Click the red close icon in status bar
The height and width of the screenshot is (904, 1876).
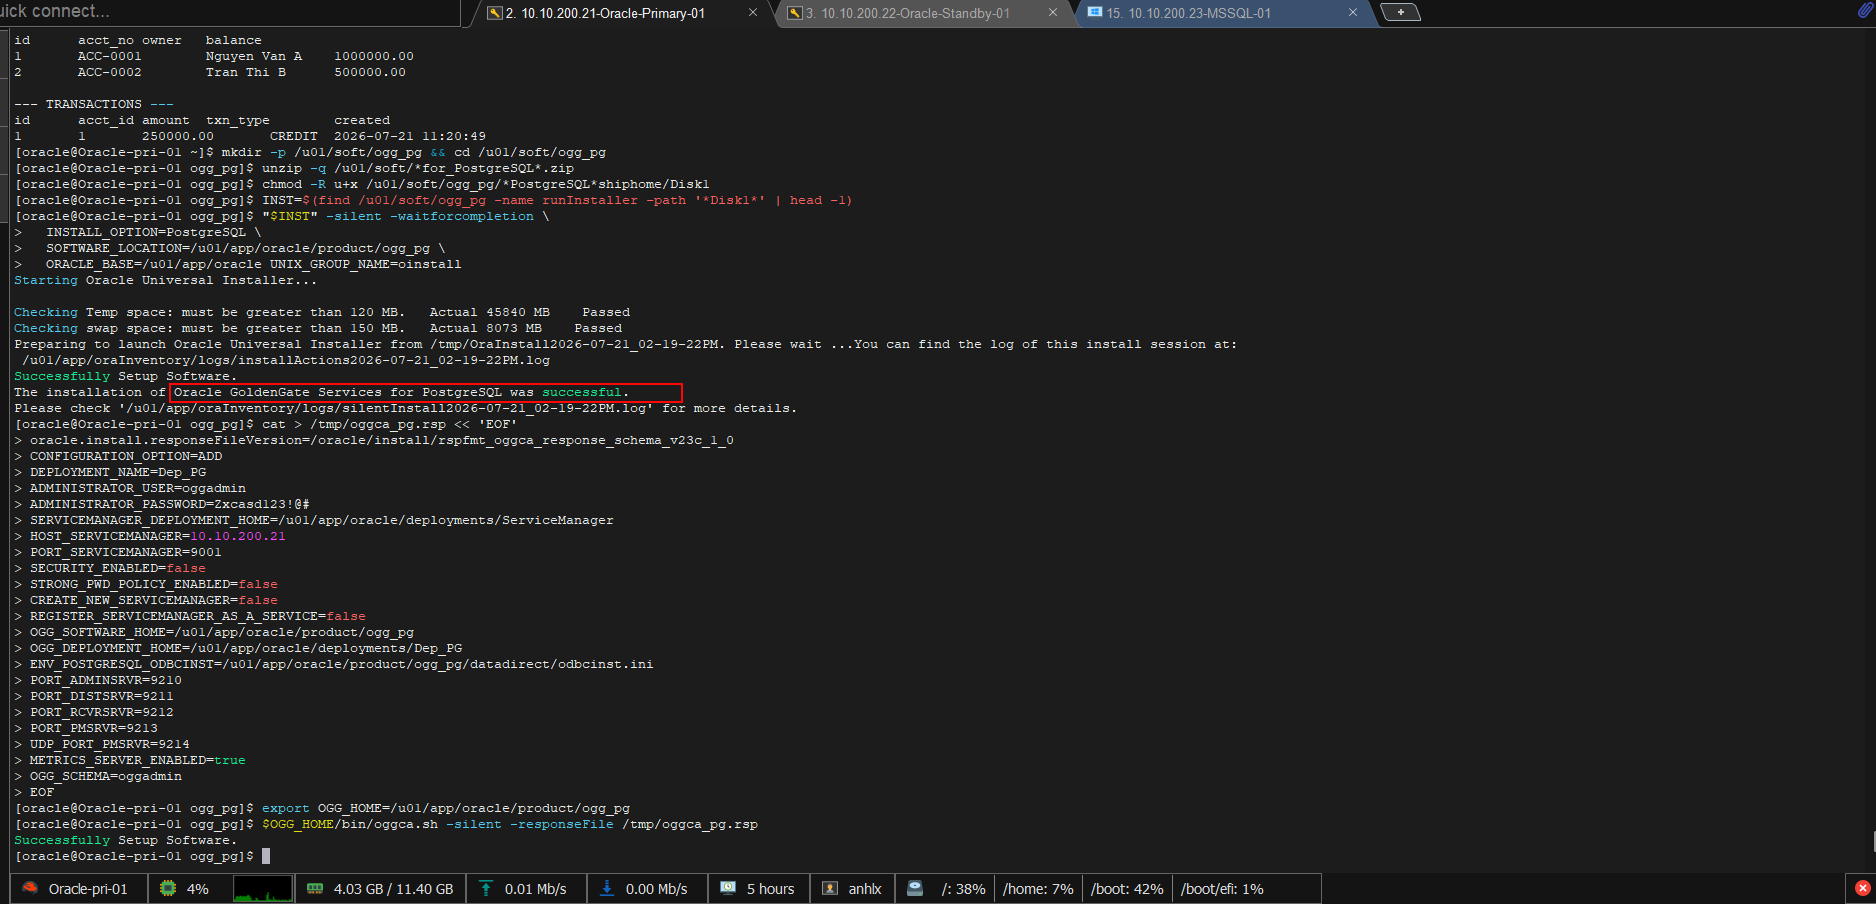(1862, 888)
